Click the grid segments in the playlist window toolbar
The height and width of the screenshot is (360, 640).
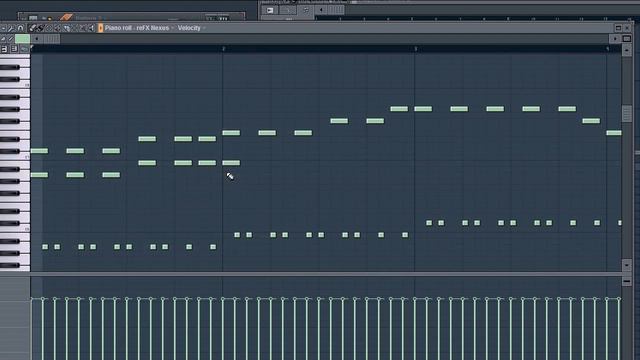(336, 10)
